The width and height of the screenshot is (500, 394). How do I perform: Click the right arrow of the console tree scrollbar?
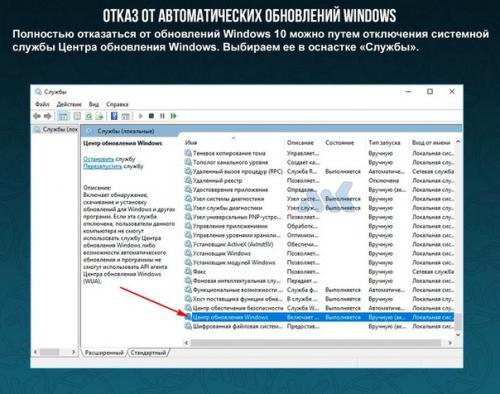73,352
